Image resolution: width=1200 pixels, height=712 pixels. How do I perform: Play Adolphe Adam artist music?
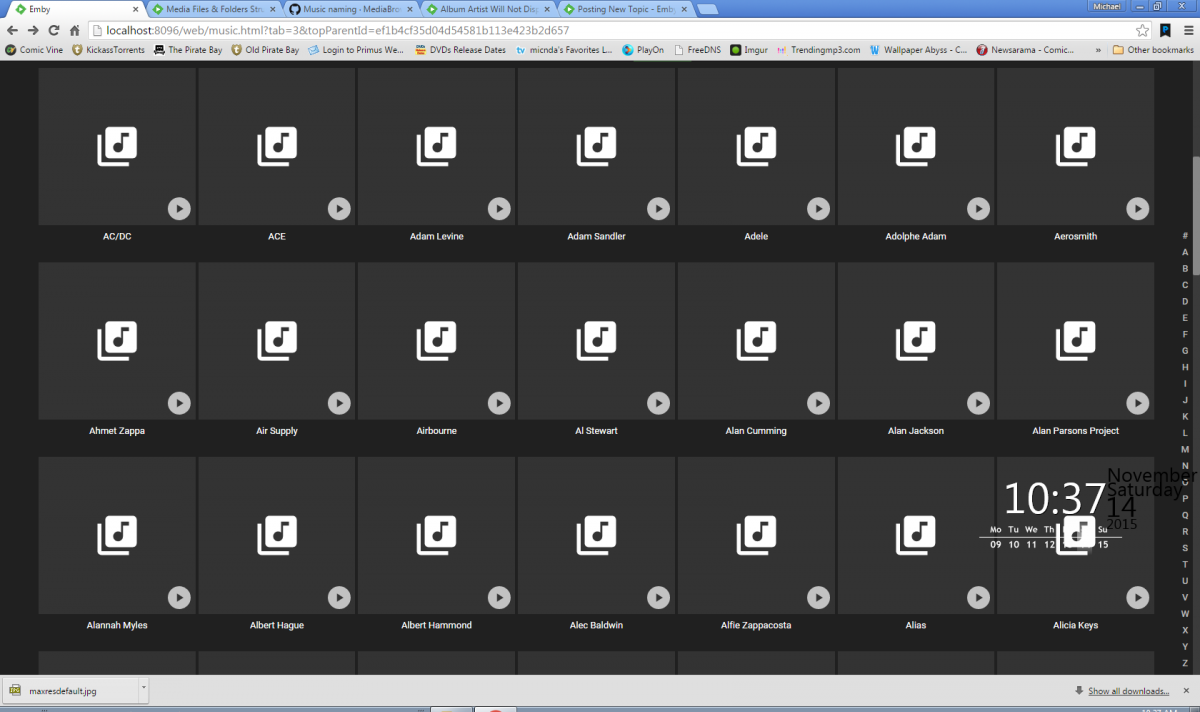click(x=978, y=208)
